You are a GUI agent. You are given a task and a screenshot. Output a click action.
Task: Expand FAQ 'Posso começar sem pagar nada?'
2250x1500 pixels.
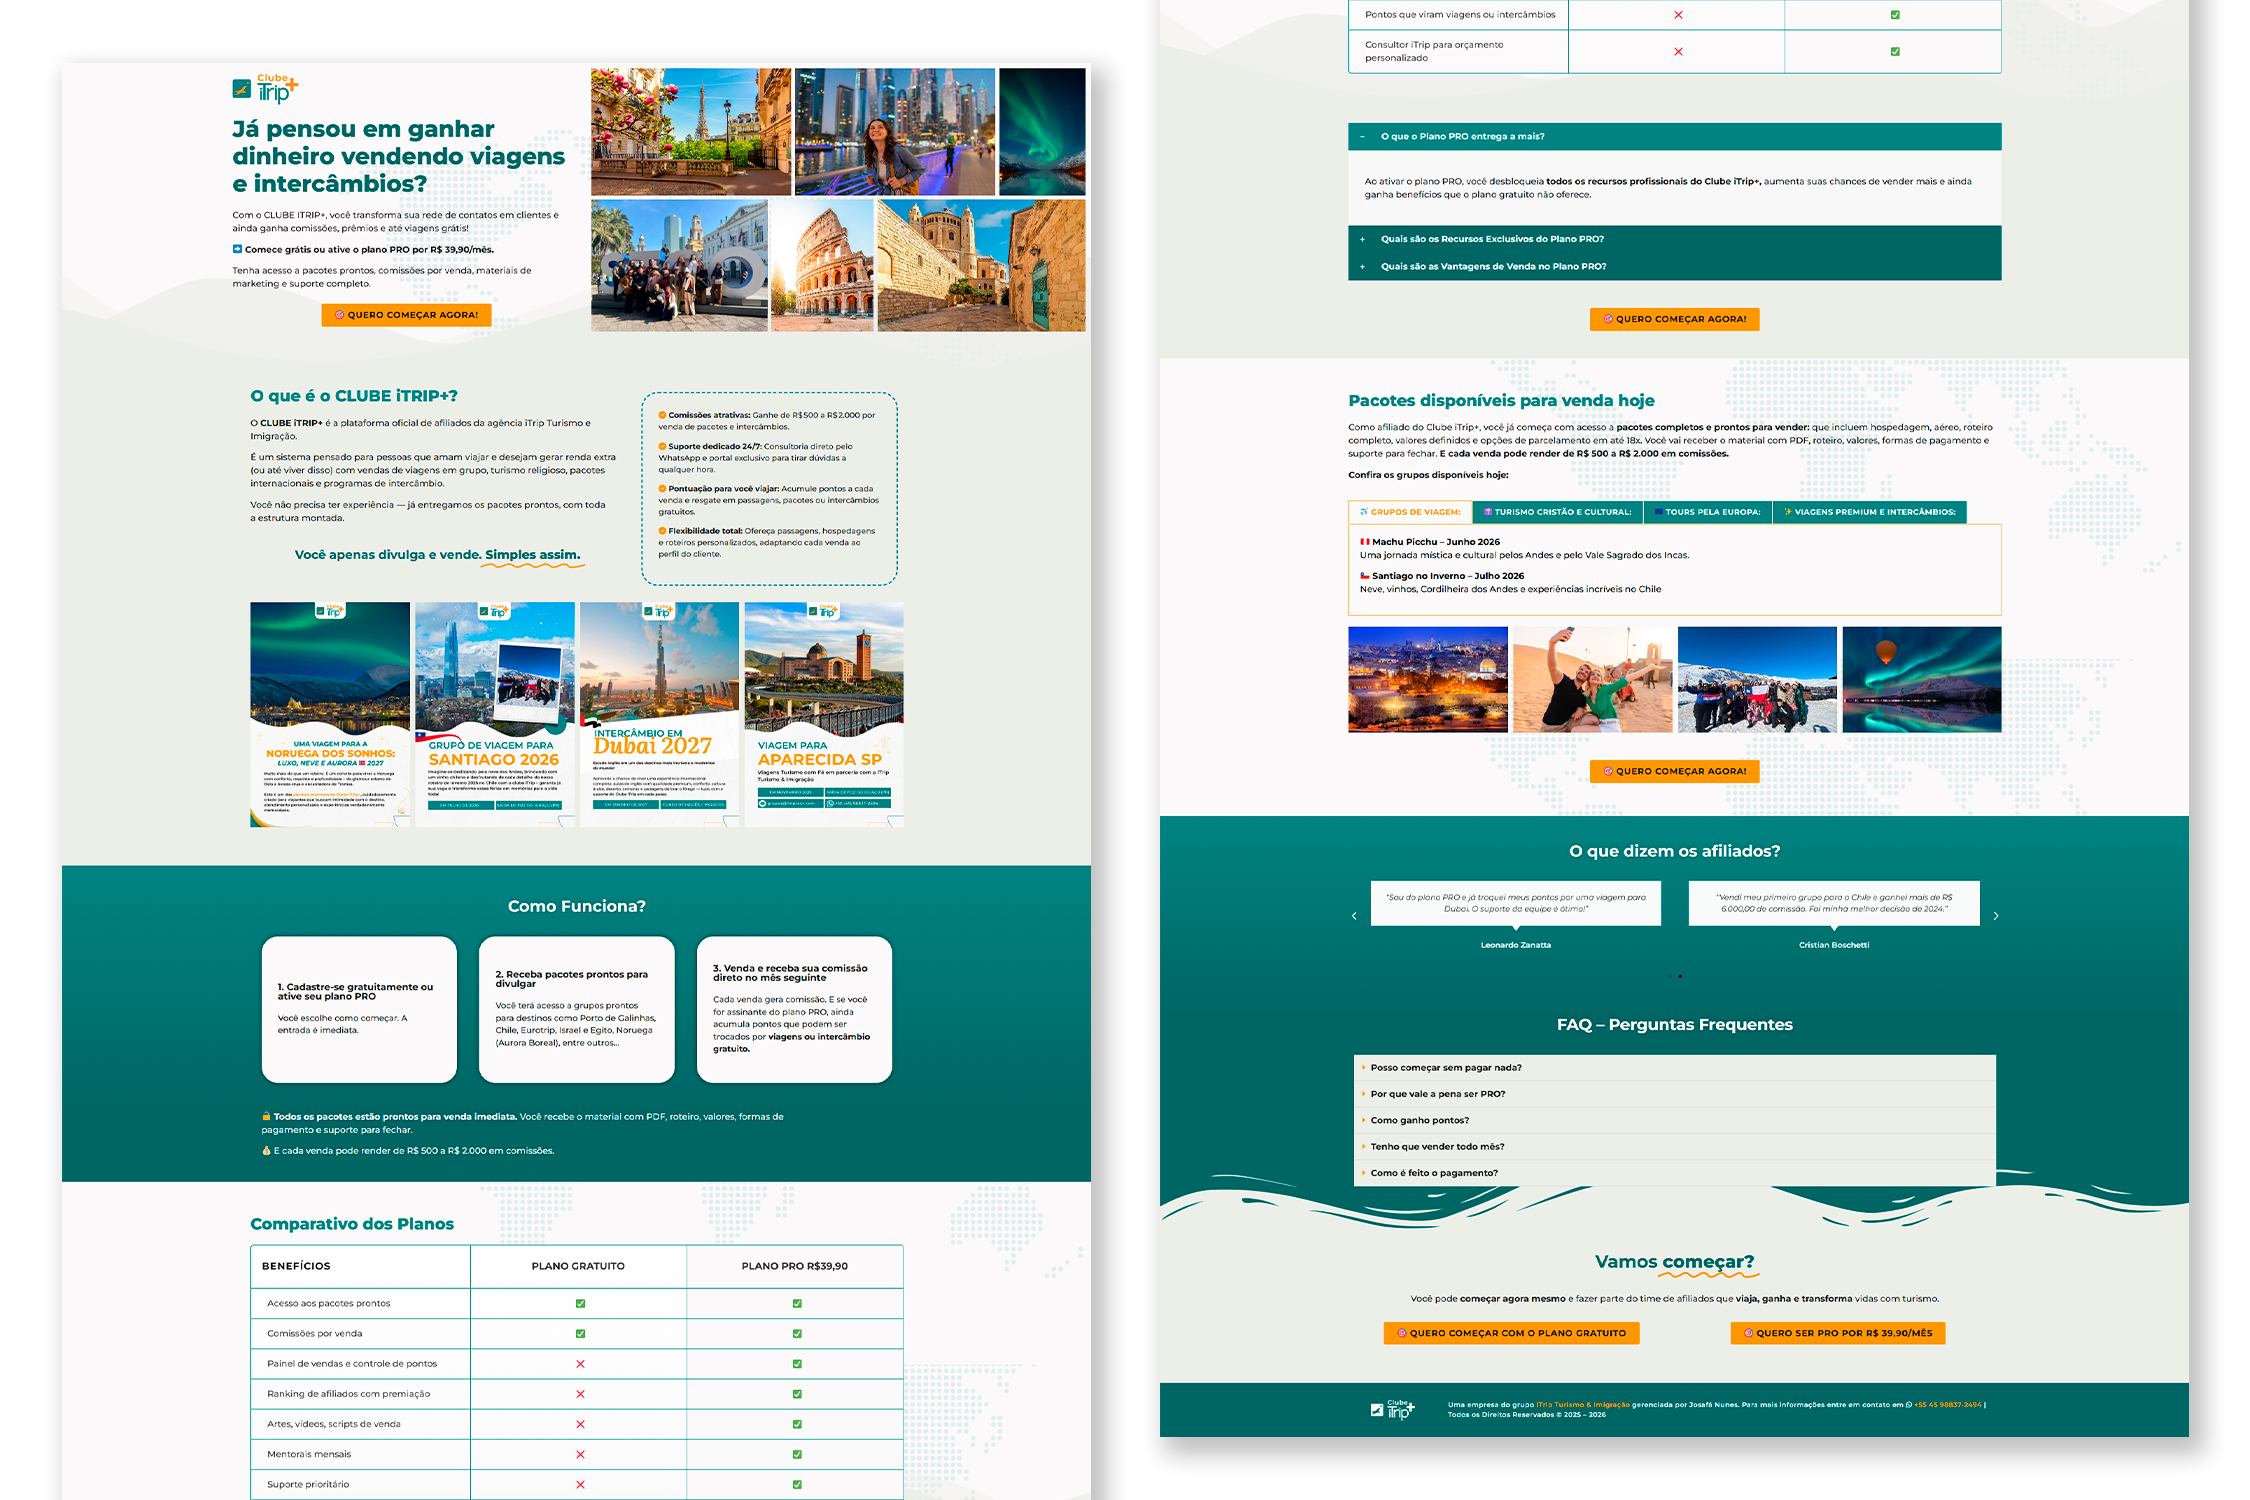tap(1445, 1068)
